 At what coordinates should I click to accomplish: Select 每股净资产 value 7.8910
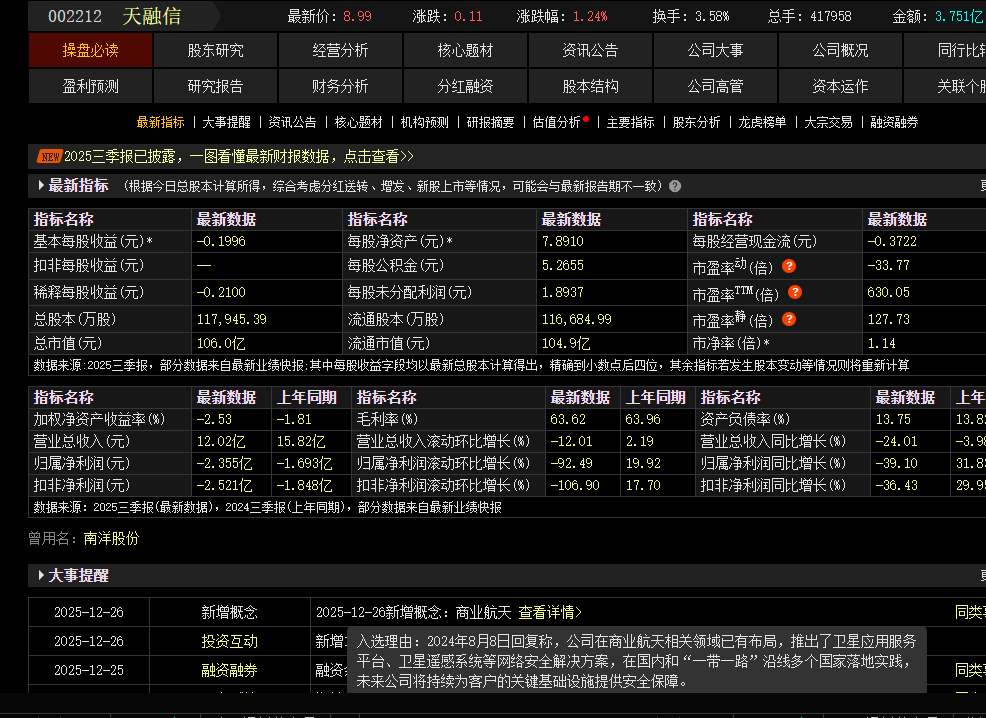(563, 241)
